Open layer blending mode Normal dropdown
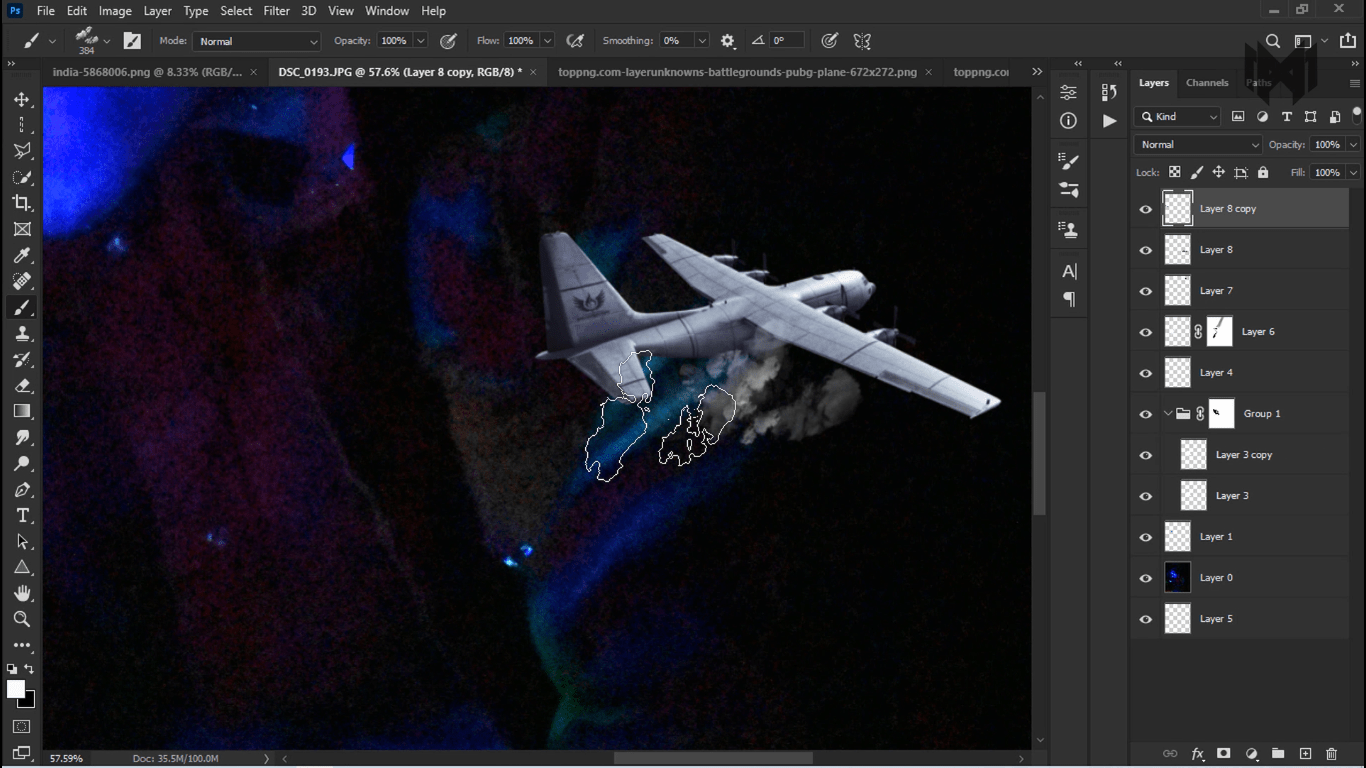This screenshot has width=1366, height=768. (x=1198, y=145)
